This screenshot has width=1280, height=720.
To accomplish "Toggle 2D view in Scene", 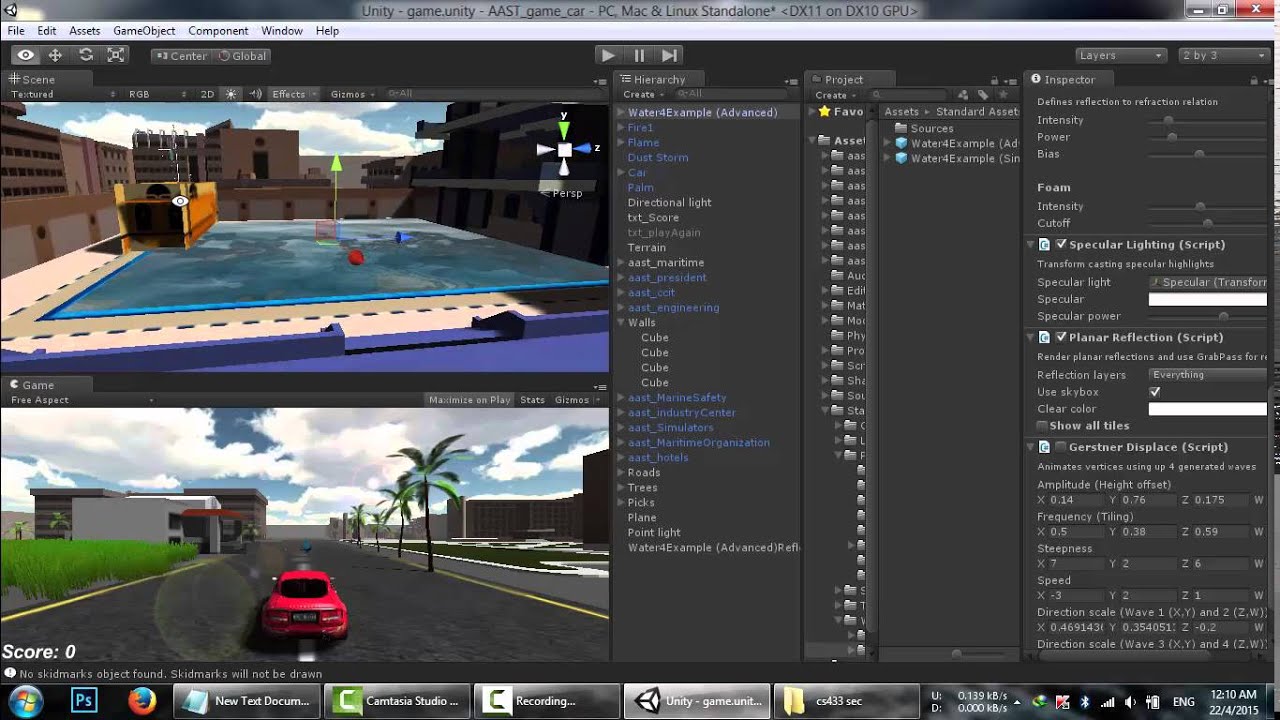I will pos(207,94).
